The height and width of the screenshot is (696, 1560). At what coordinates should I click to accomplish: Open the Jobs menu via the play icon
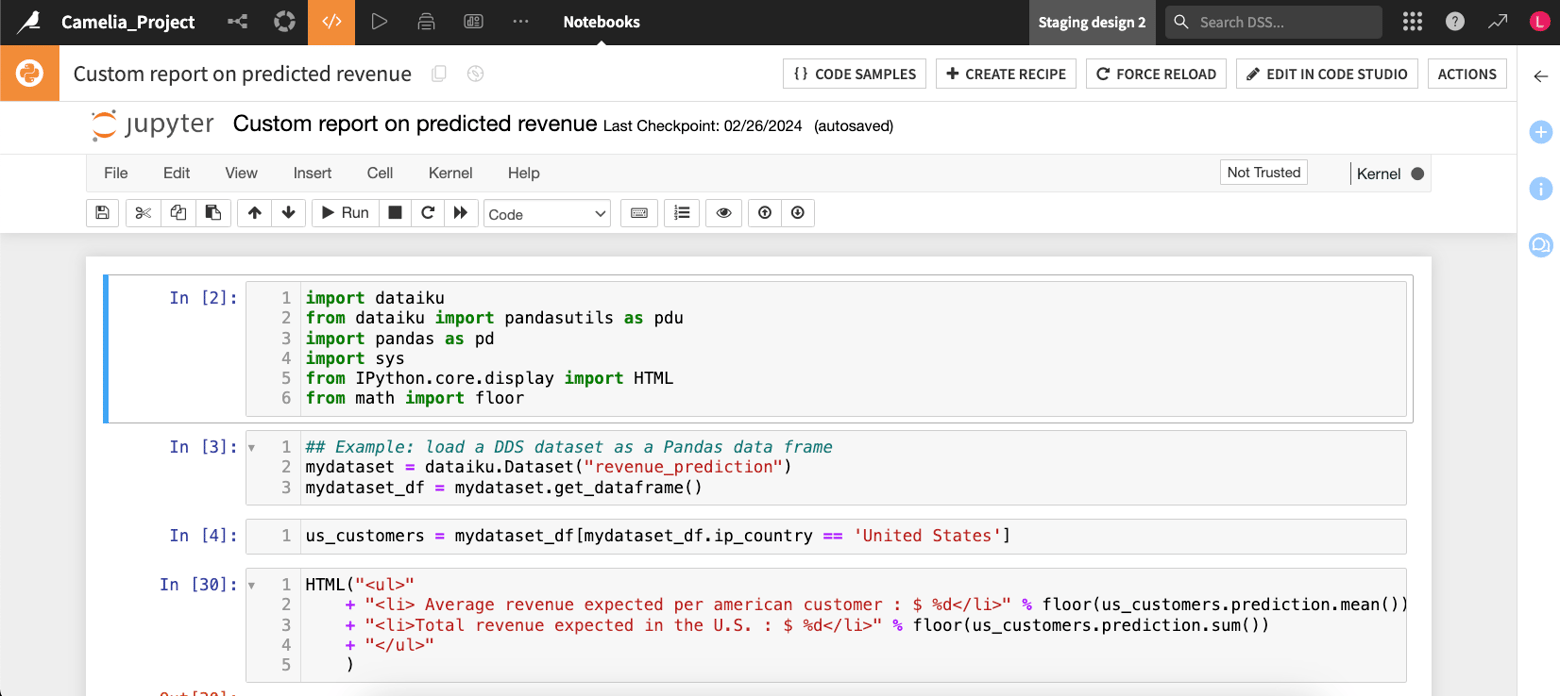[380, 22]
